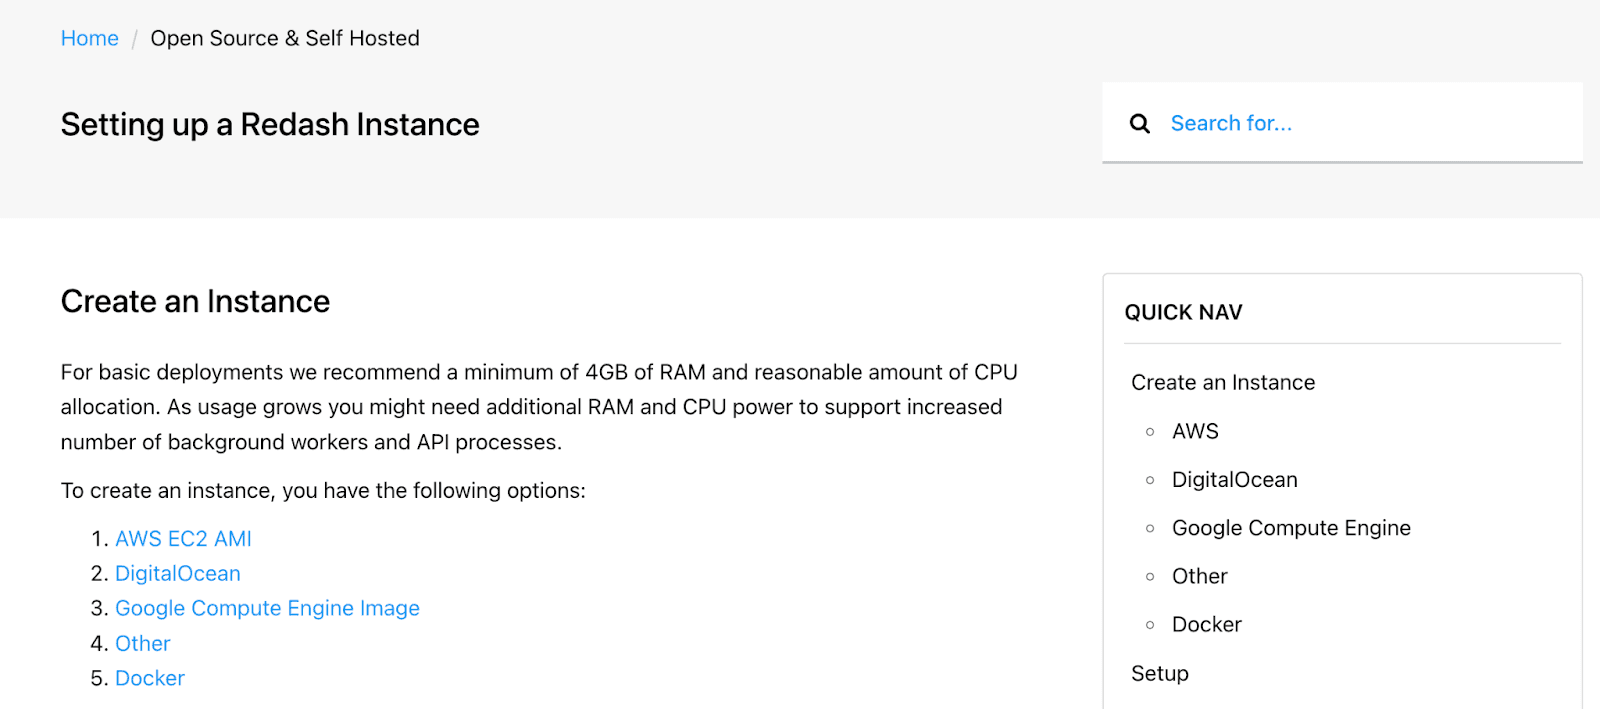Open the Docker option link in list
Screen dimensions: 1600x709
150,679
